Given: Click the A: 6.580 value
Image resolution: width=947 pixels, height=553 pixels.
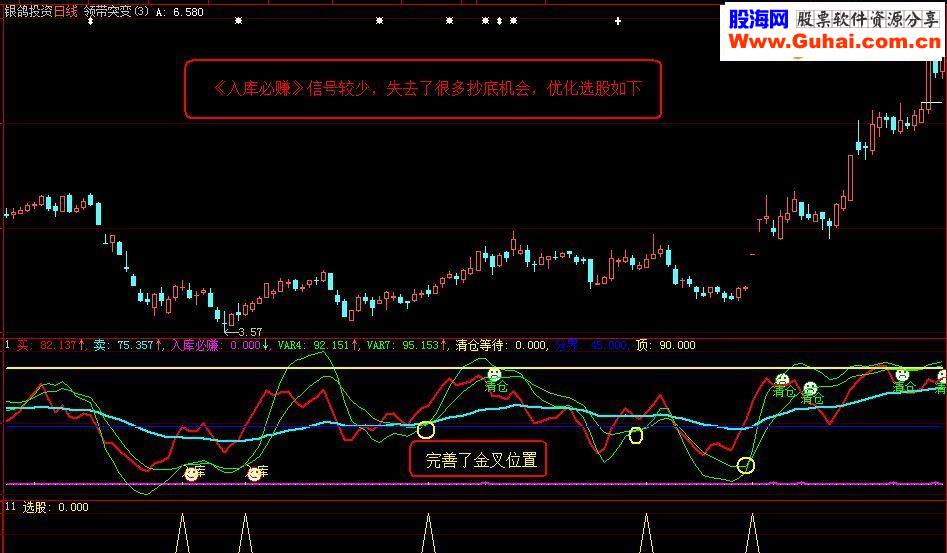Looking at the screenshot, I should pos(179,12).
